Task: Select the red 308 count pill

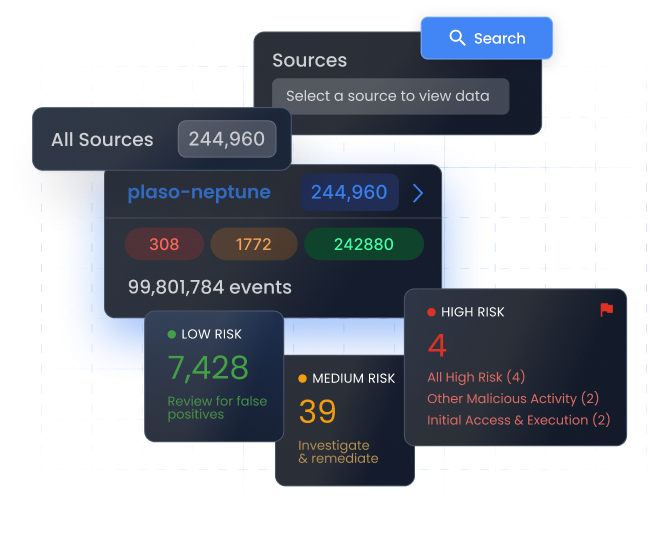Action: click(164, 244)
